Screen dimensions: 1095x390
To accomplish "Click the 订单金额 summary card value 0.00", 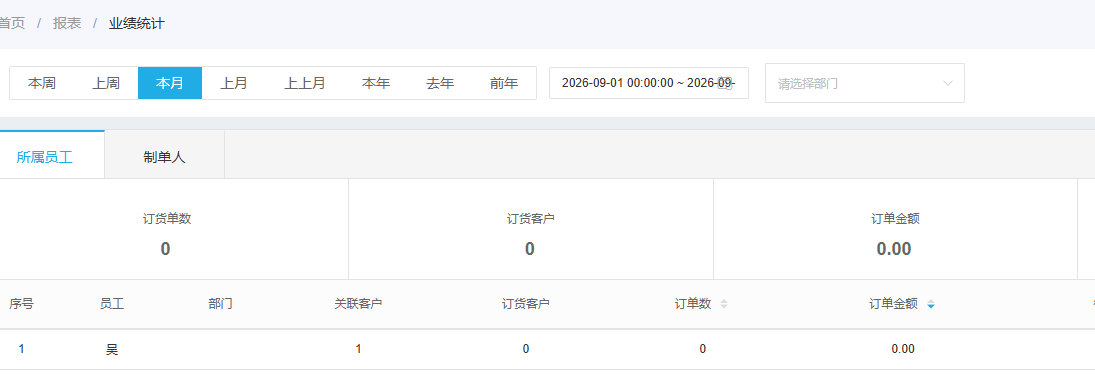I will coord(894,249).
